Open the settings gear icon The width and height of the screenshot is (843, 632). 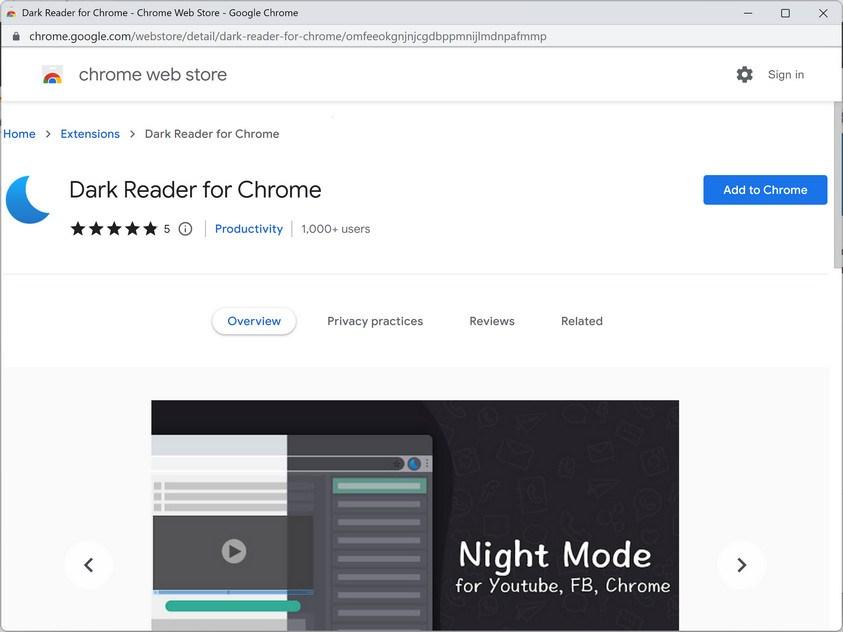click(744, 74)
